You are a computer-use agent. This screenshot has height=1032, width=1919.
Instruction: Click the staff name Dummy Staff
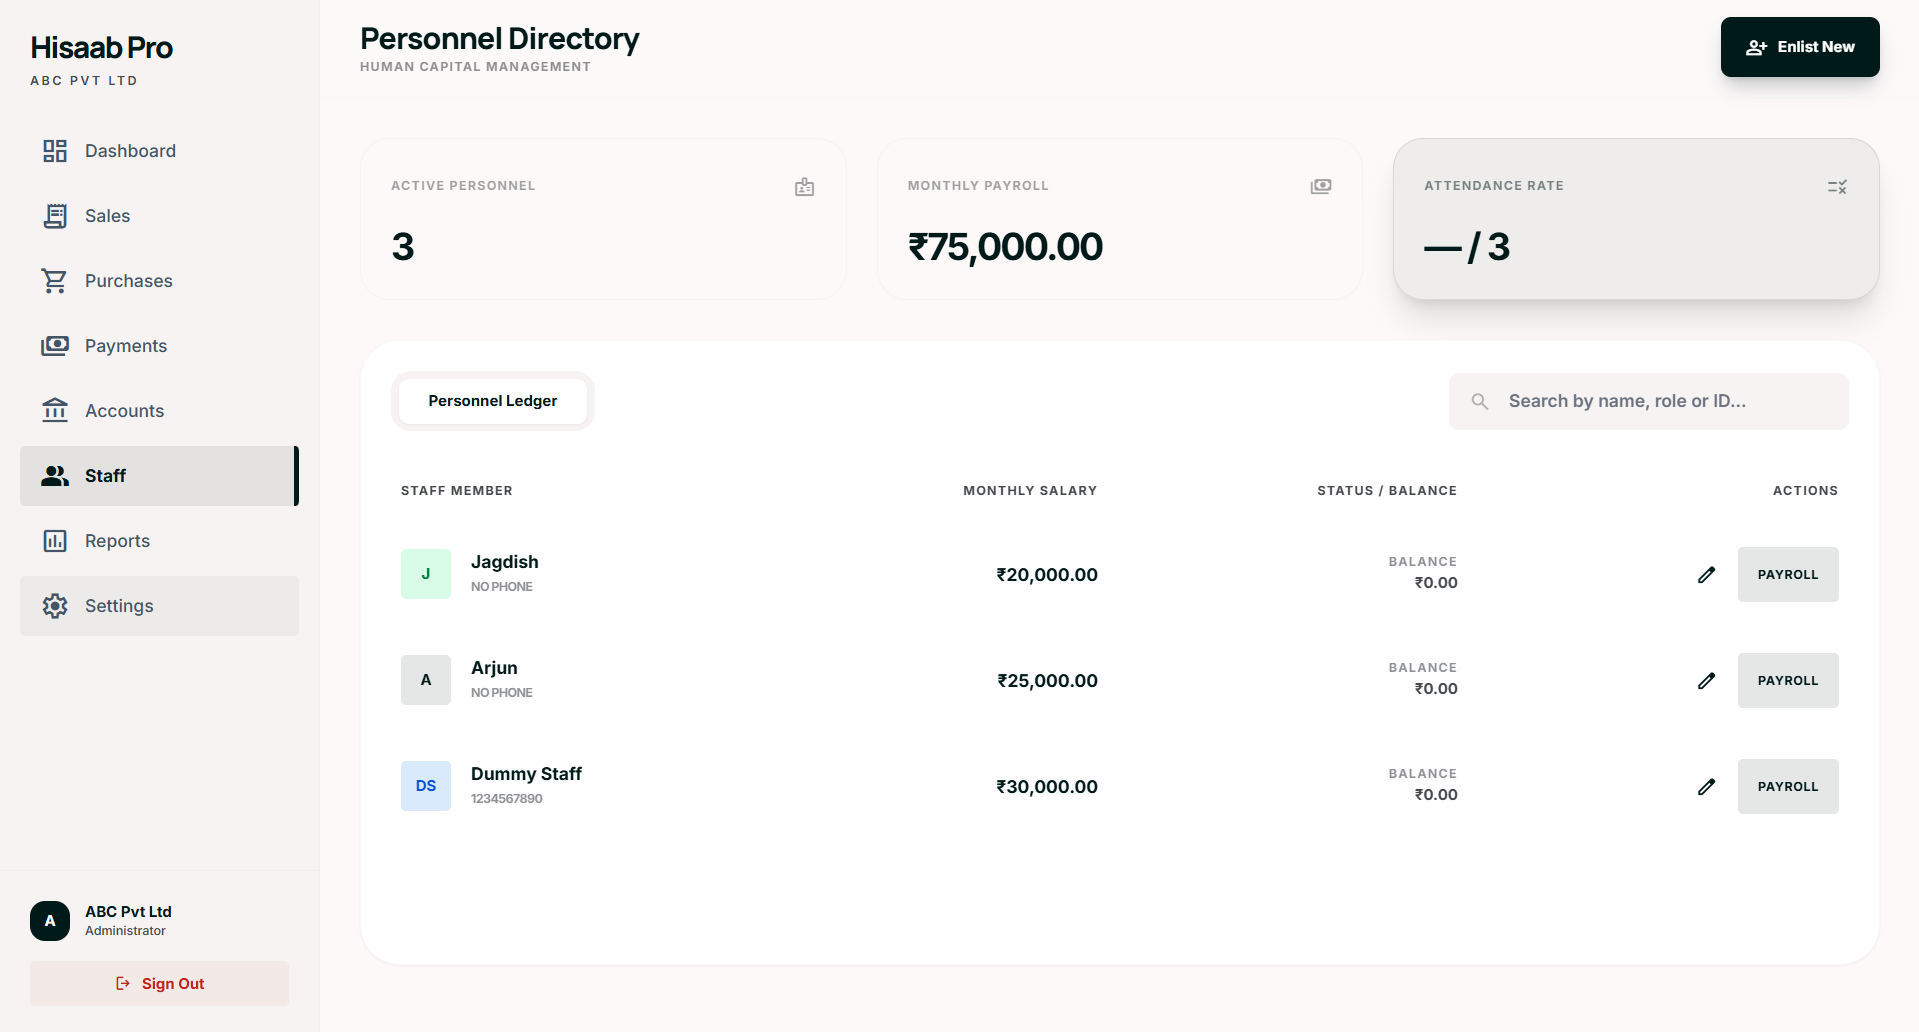tap(526, 774)
